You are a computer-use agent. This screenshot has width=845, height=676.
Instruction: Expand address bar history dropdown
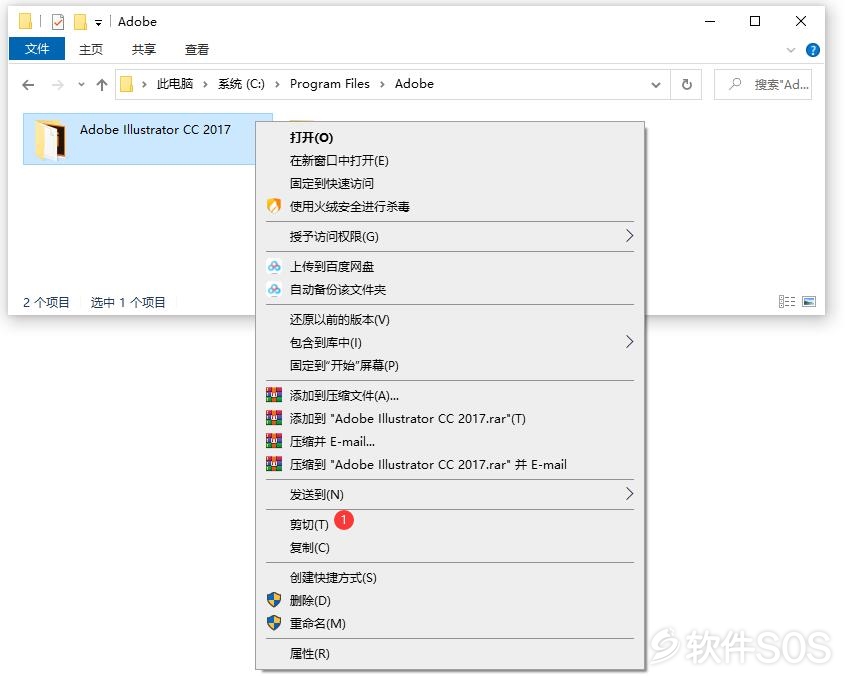pos(656,85)
